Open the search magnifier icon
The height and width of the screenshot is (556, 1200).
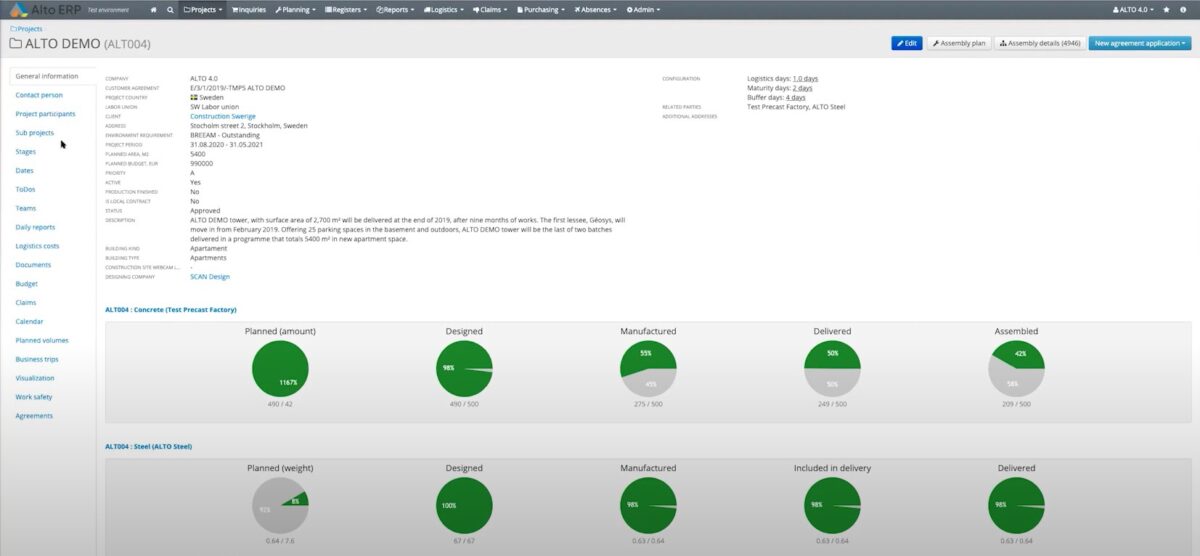coord(170,9)
